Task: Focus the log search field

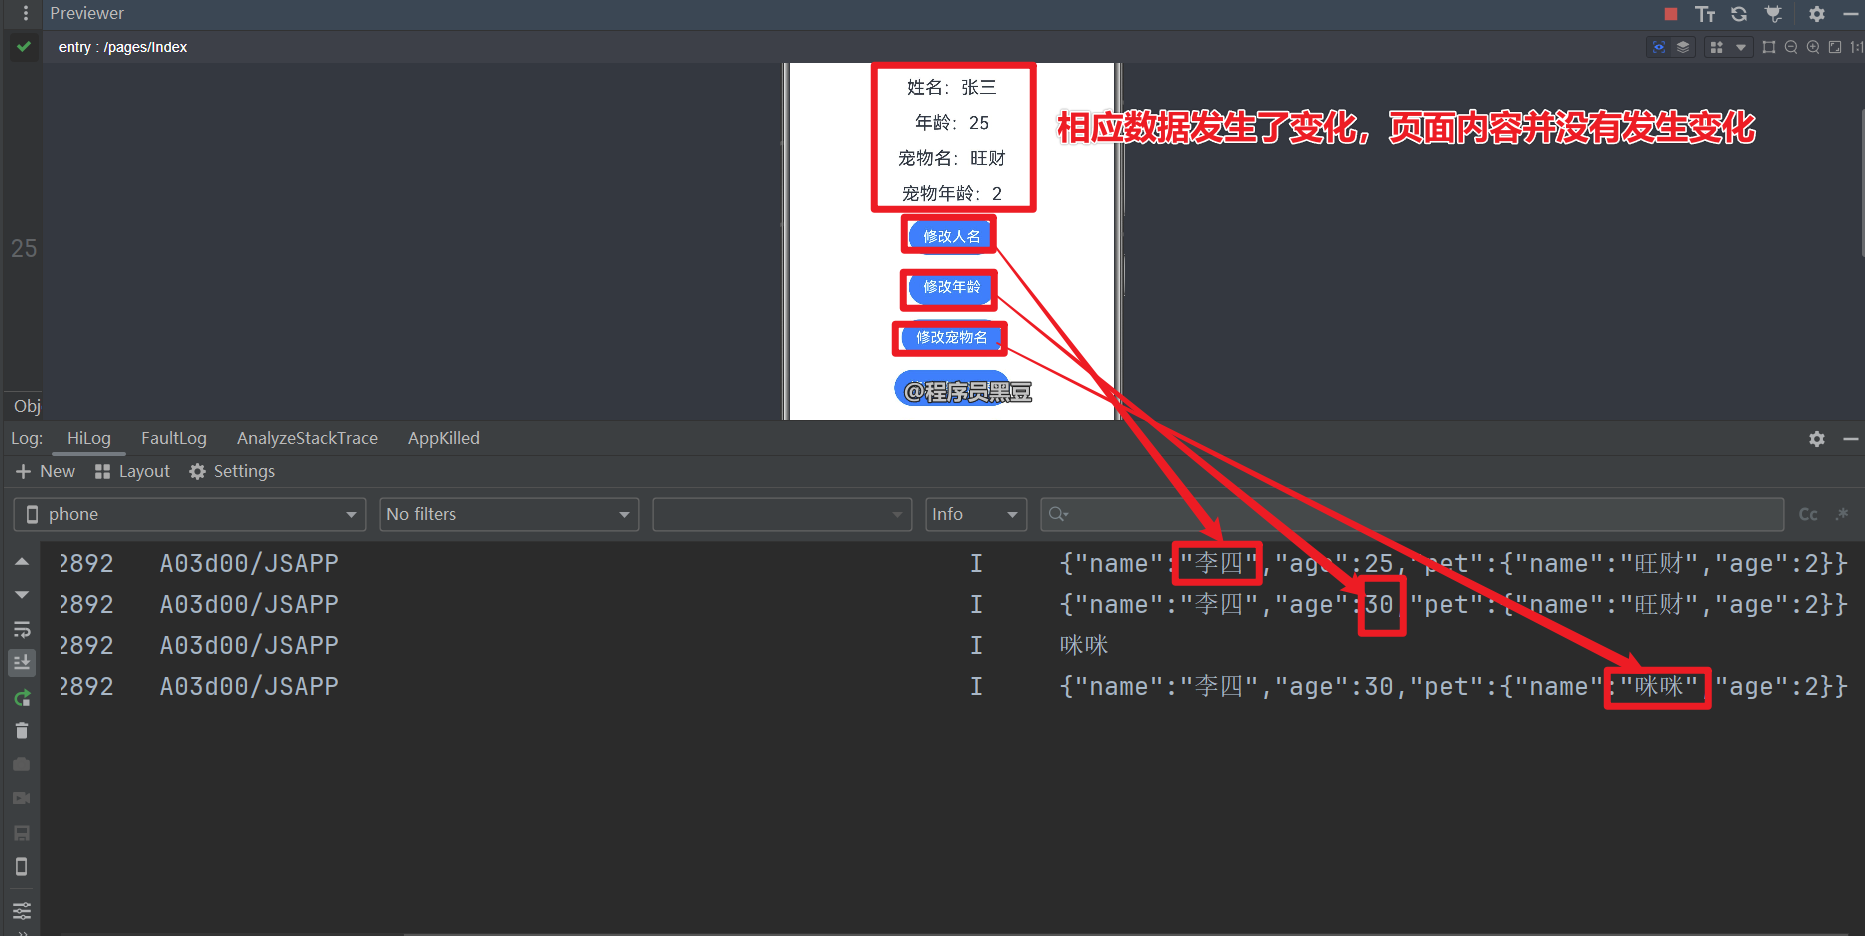Action: tap(1412, 514)
